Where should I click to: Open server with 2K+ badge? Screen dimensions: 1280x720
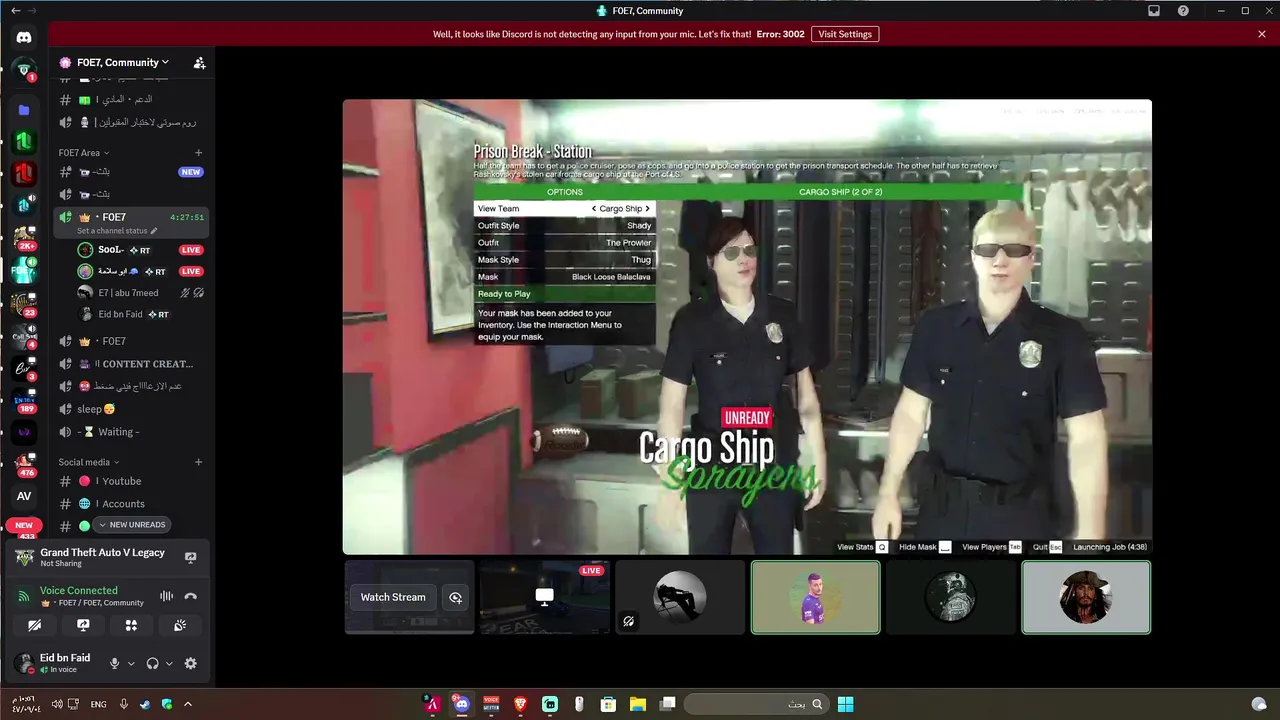click(24, 238)
